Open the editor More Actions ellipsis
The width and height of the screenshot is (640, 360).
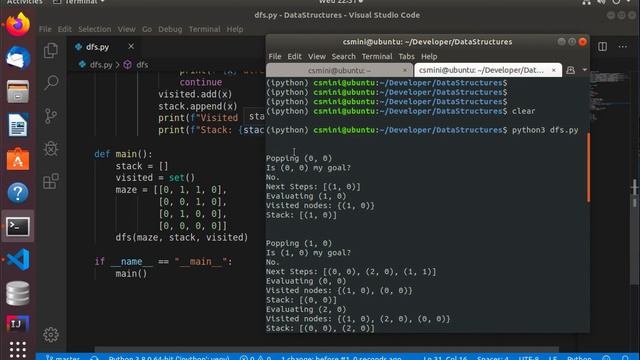pyautogui.click(x=622, y=47)
